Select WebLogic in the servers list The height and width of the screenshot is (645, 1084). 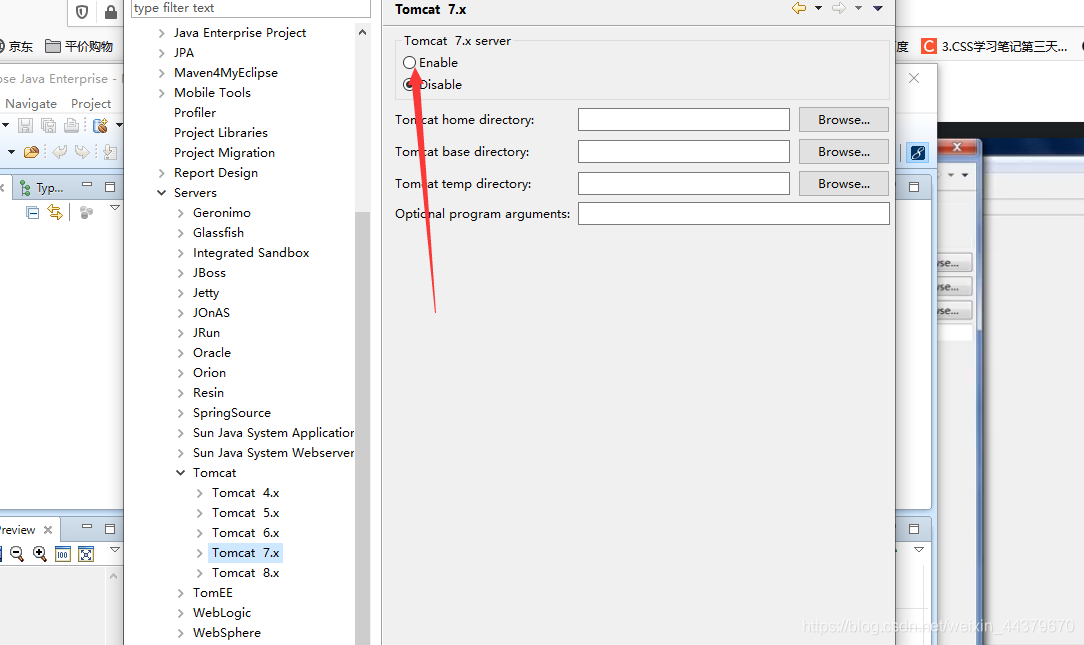222,613
